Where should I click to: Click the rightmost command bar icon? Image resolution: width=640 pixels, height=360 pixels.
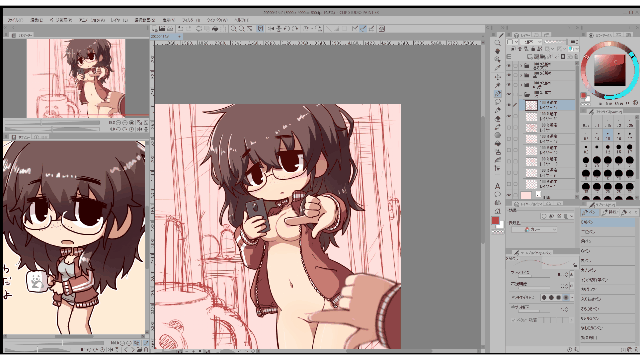point(382,29)
